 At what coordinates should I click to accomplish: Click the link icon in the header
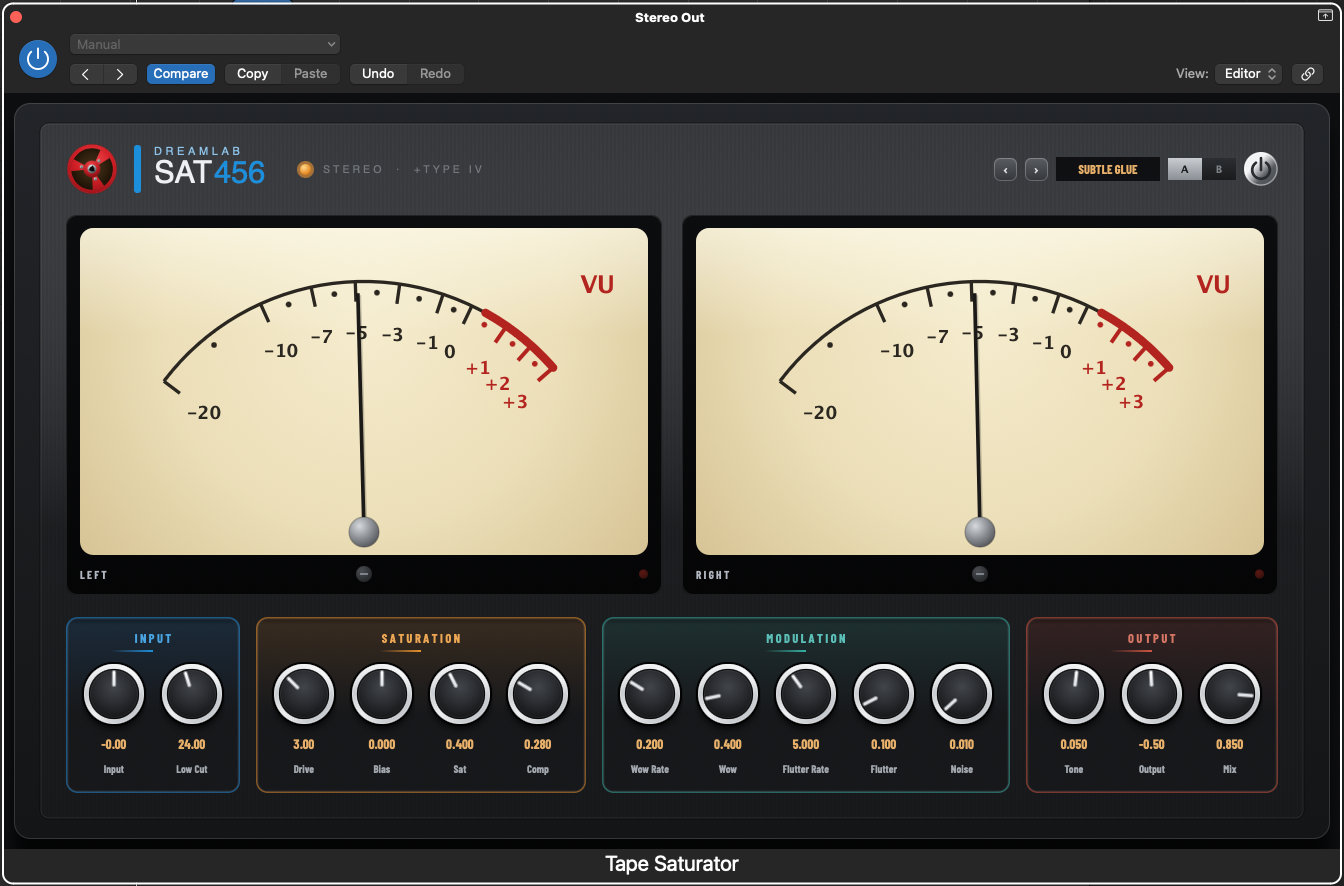[1307, 74]
